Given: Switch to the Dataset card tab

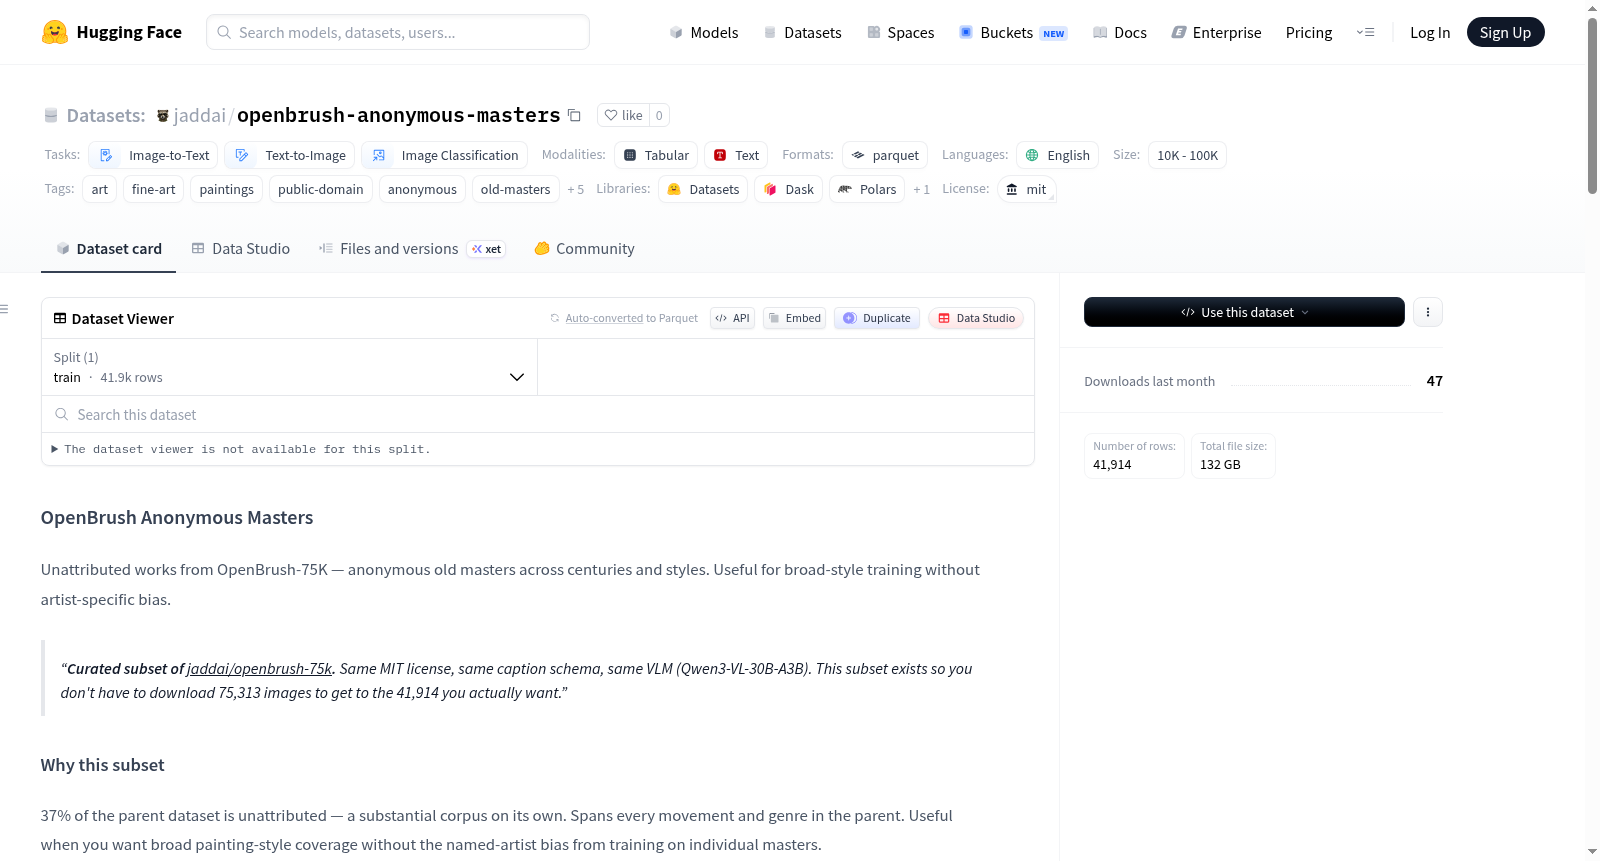Looking at the screenshot, I should (108, 249).
